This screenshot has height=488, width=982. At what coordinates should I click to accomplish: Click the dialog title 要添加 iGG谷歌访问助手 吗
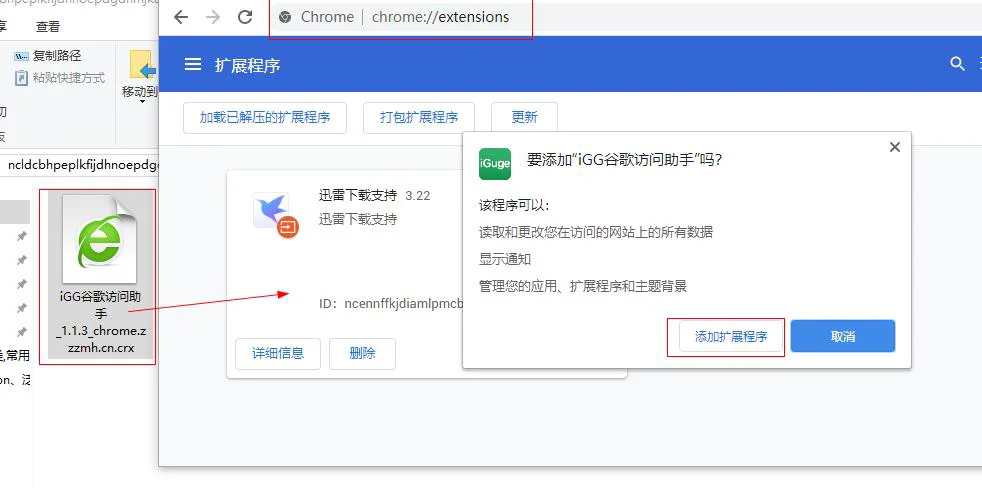624,160
